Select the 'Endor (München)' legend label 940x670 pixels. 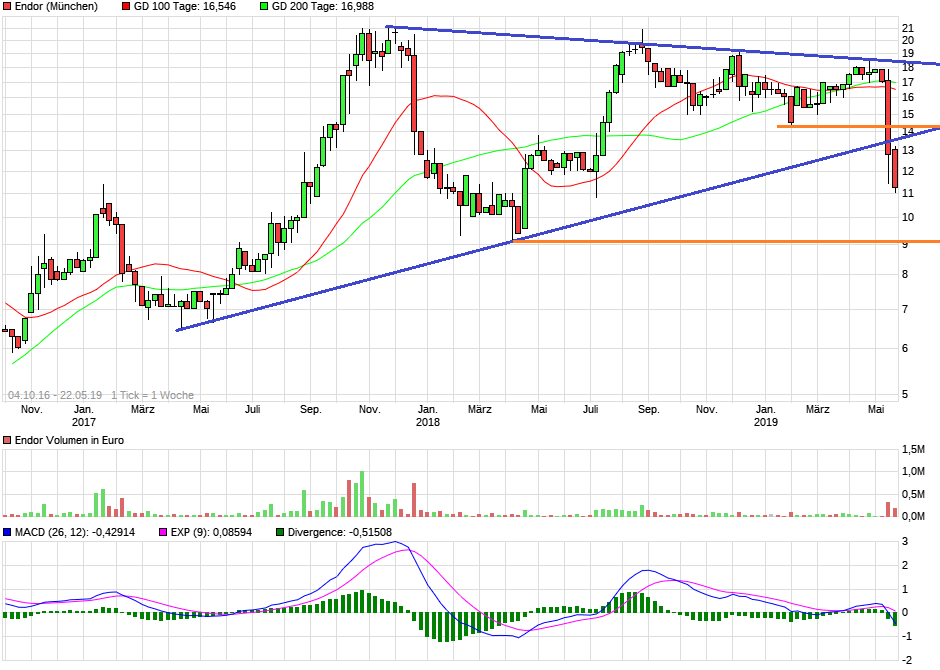coord(56,7)
